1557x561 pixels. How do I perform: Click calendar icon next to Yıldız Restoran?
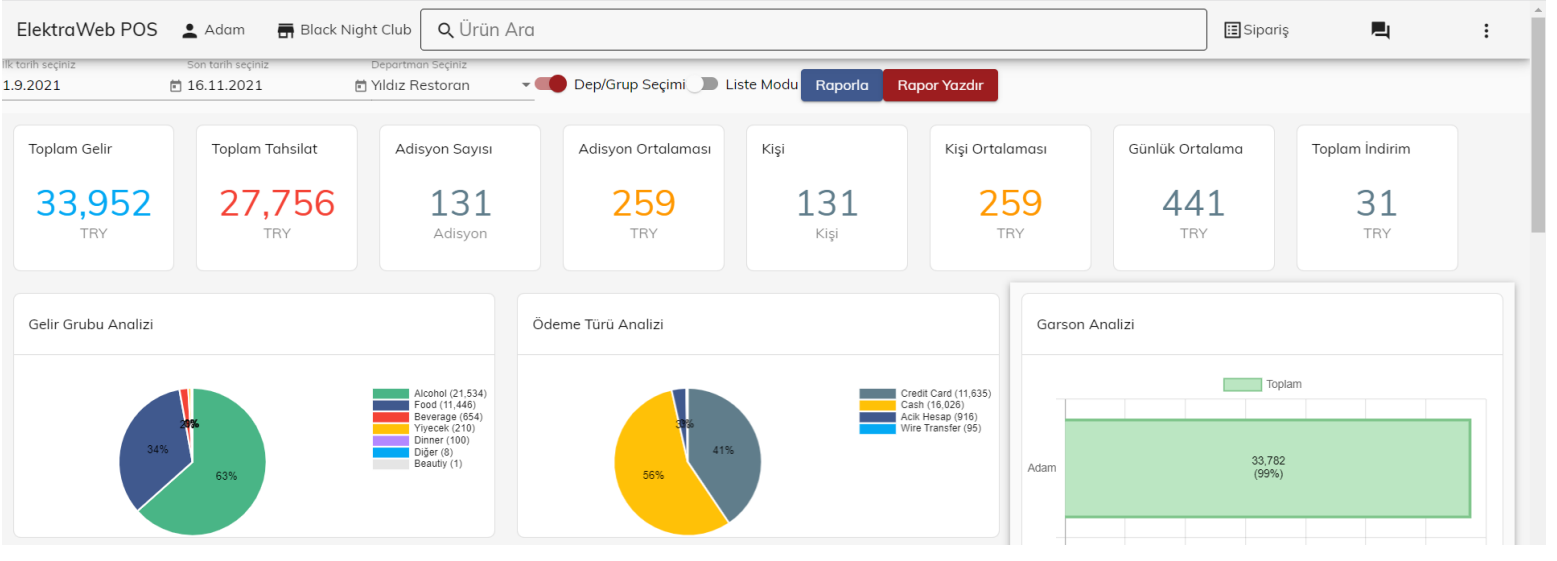(360, 86)
